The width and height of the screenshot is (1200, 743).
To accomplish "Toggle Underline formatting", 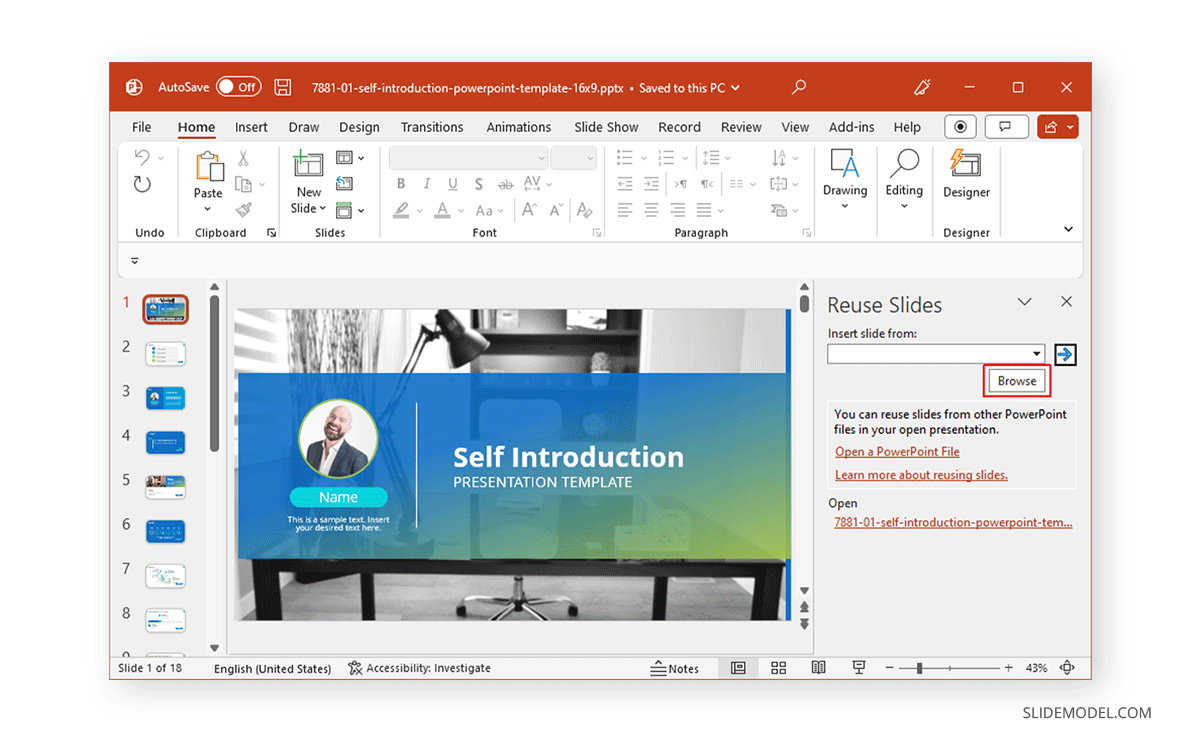I will pos(453,184).
